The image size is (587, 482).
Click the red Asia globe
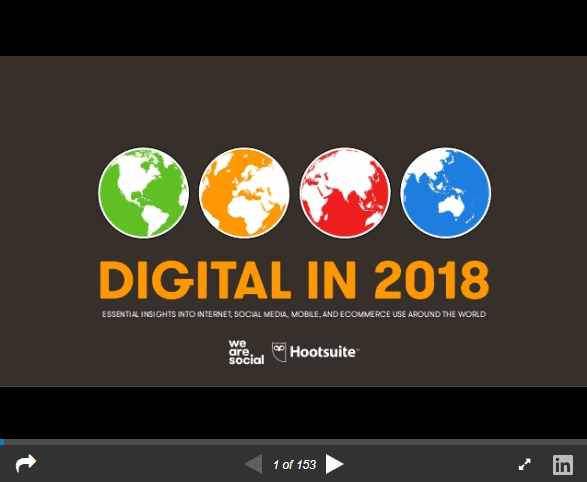[x=345, y=193]
